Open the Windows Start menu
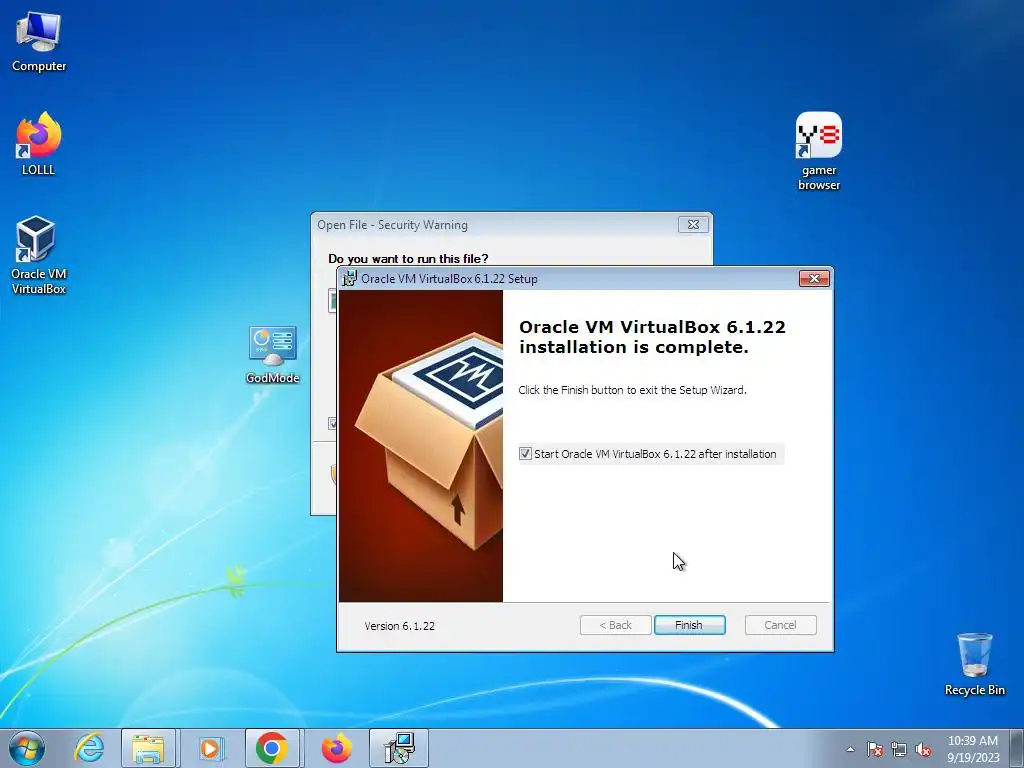 (27, 748)
